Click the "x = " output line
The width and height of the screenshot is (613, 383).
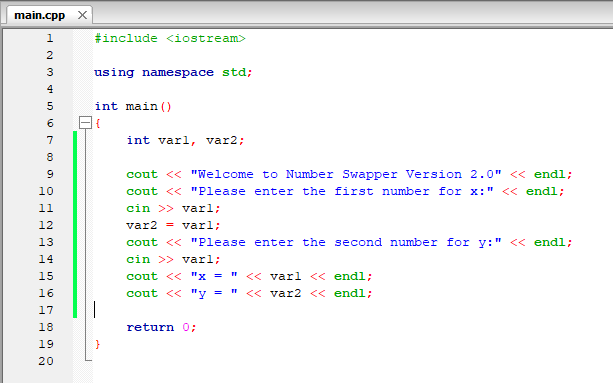click(x=249, y=276)
